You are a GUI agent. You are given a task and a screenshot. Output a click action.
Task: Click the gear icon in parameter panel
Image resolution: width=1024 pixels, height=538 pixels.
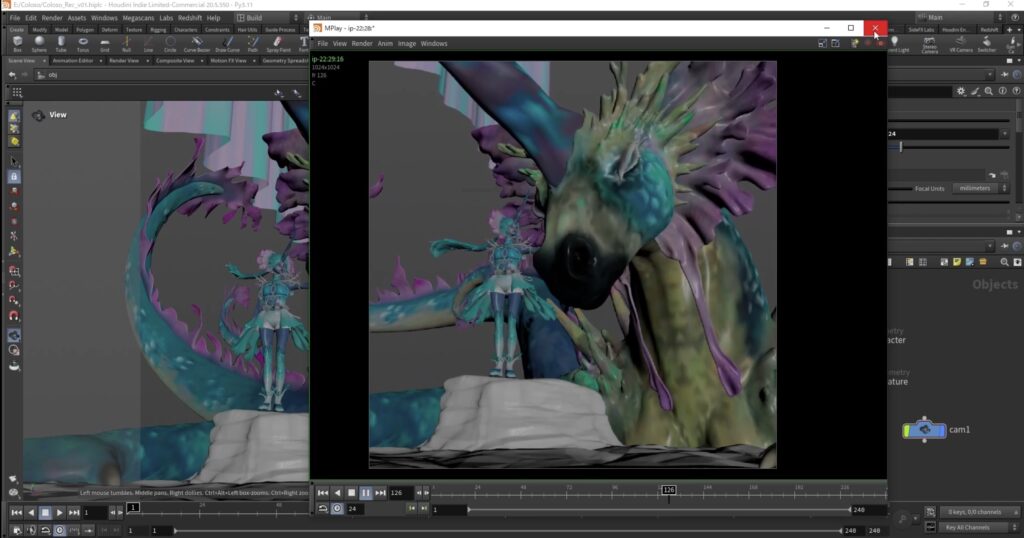(961, 91)
